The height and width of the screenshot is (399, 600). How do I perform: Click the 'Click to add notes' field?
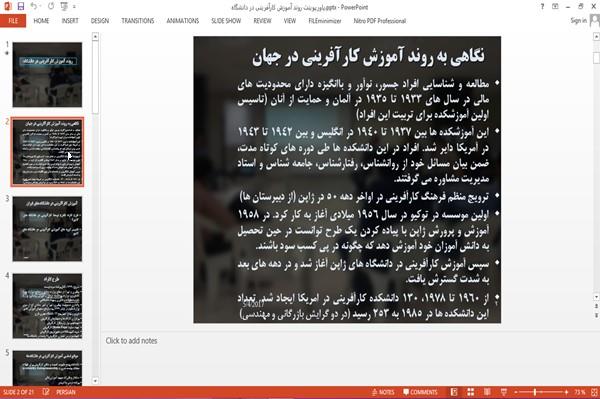pyautogui.click(x=131, y=340)
